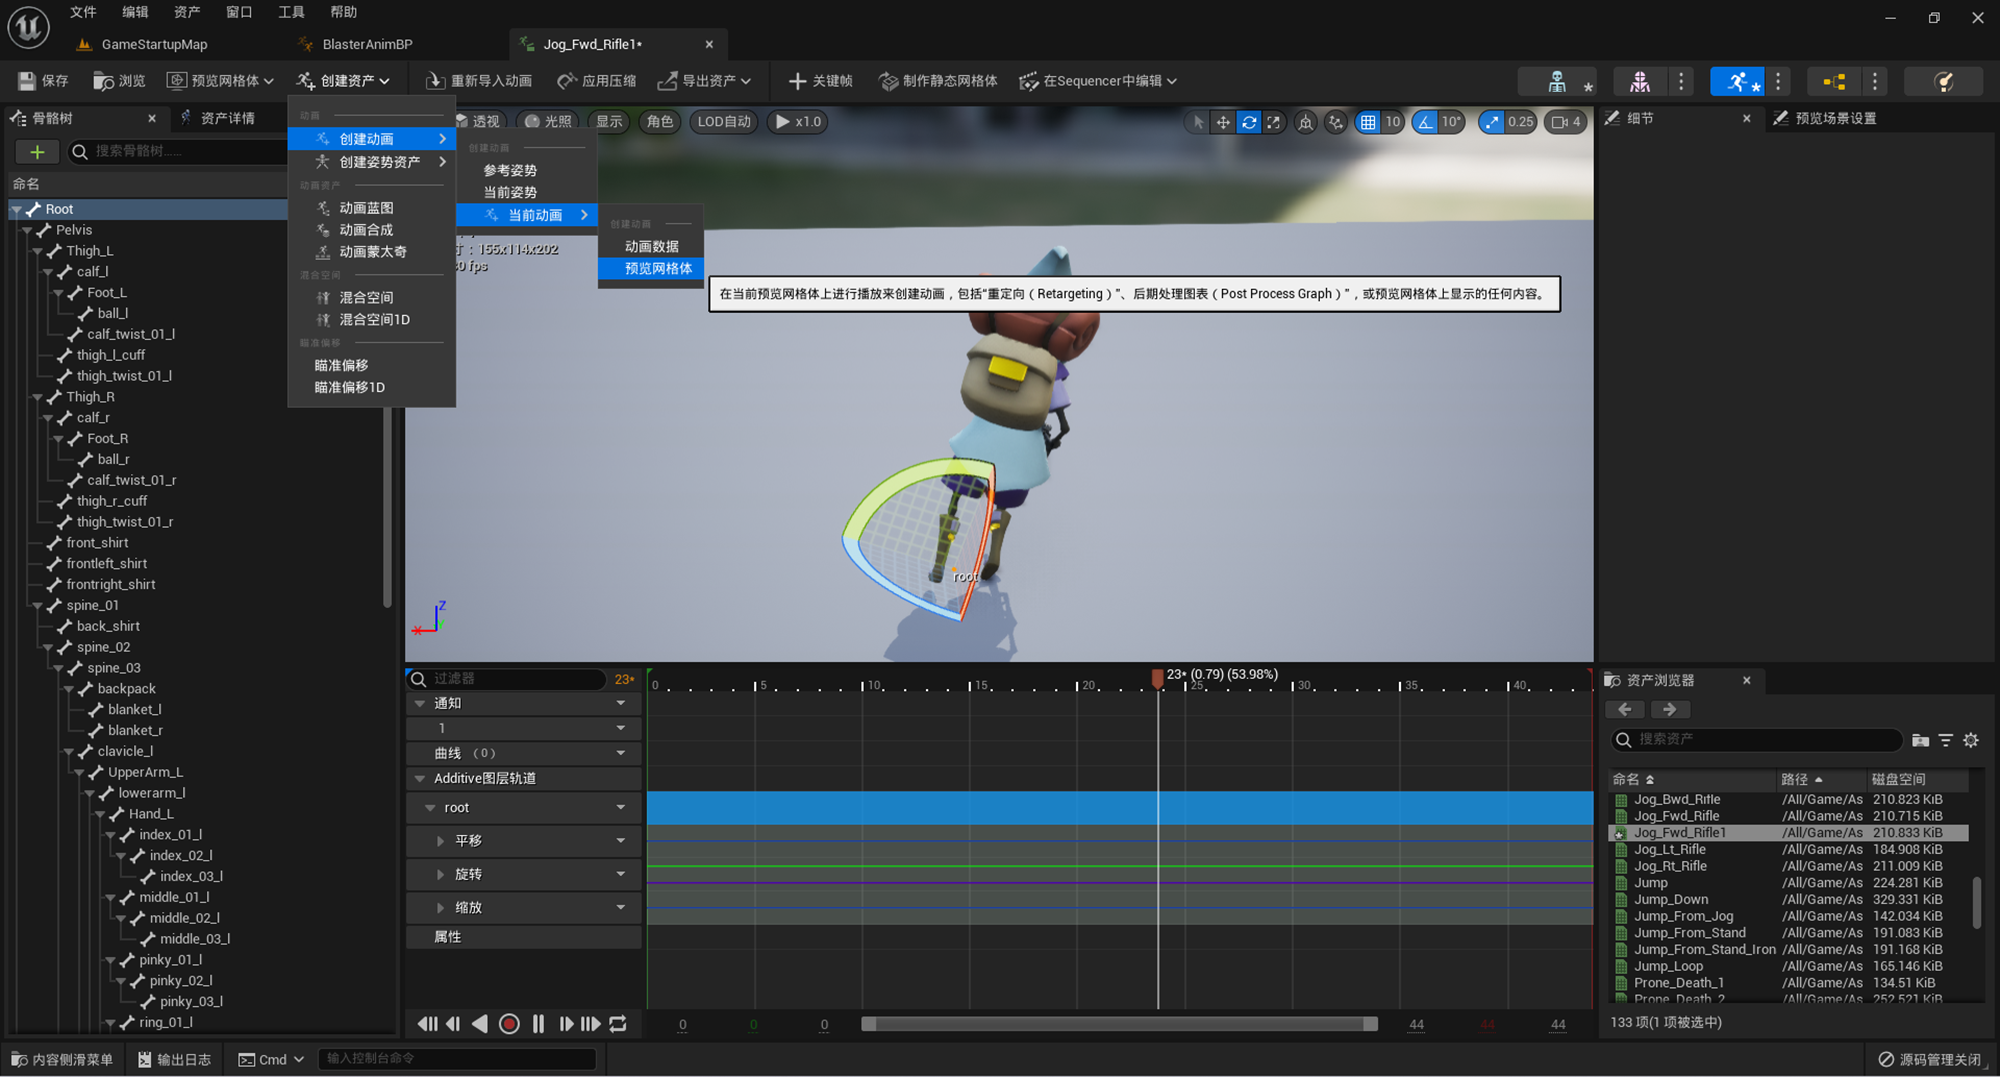Click the Skeleton editor mode icon
The height and width of the screenshot is (1077, 2000).
[1557, 82]
